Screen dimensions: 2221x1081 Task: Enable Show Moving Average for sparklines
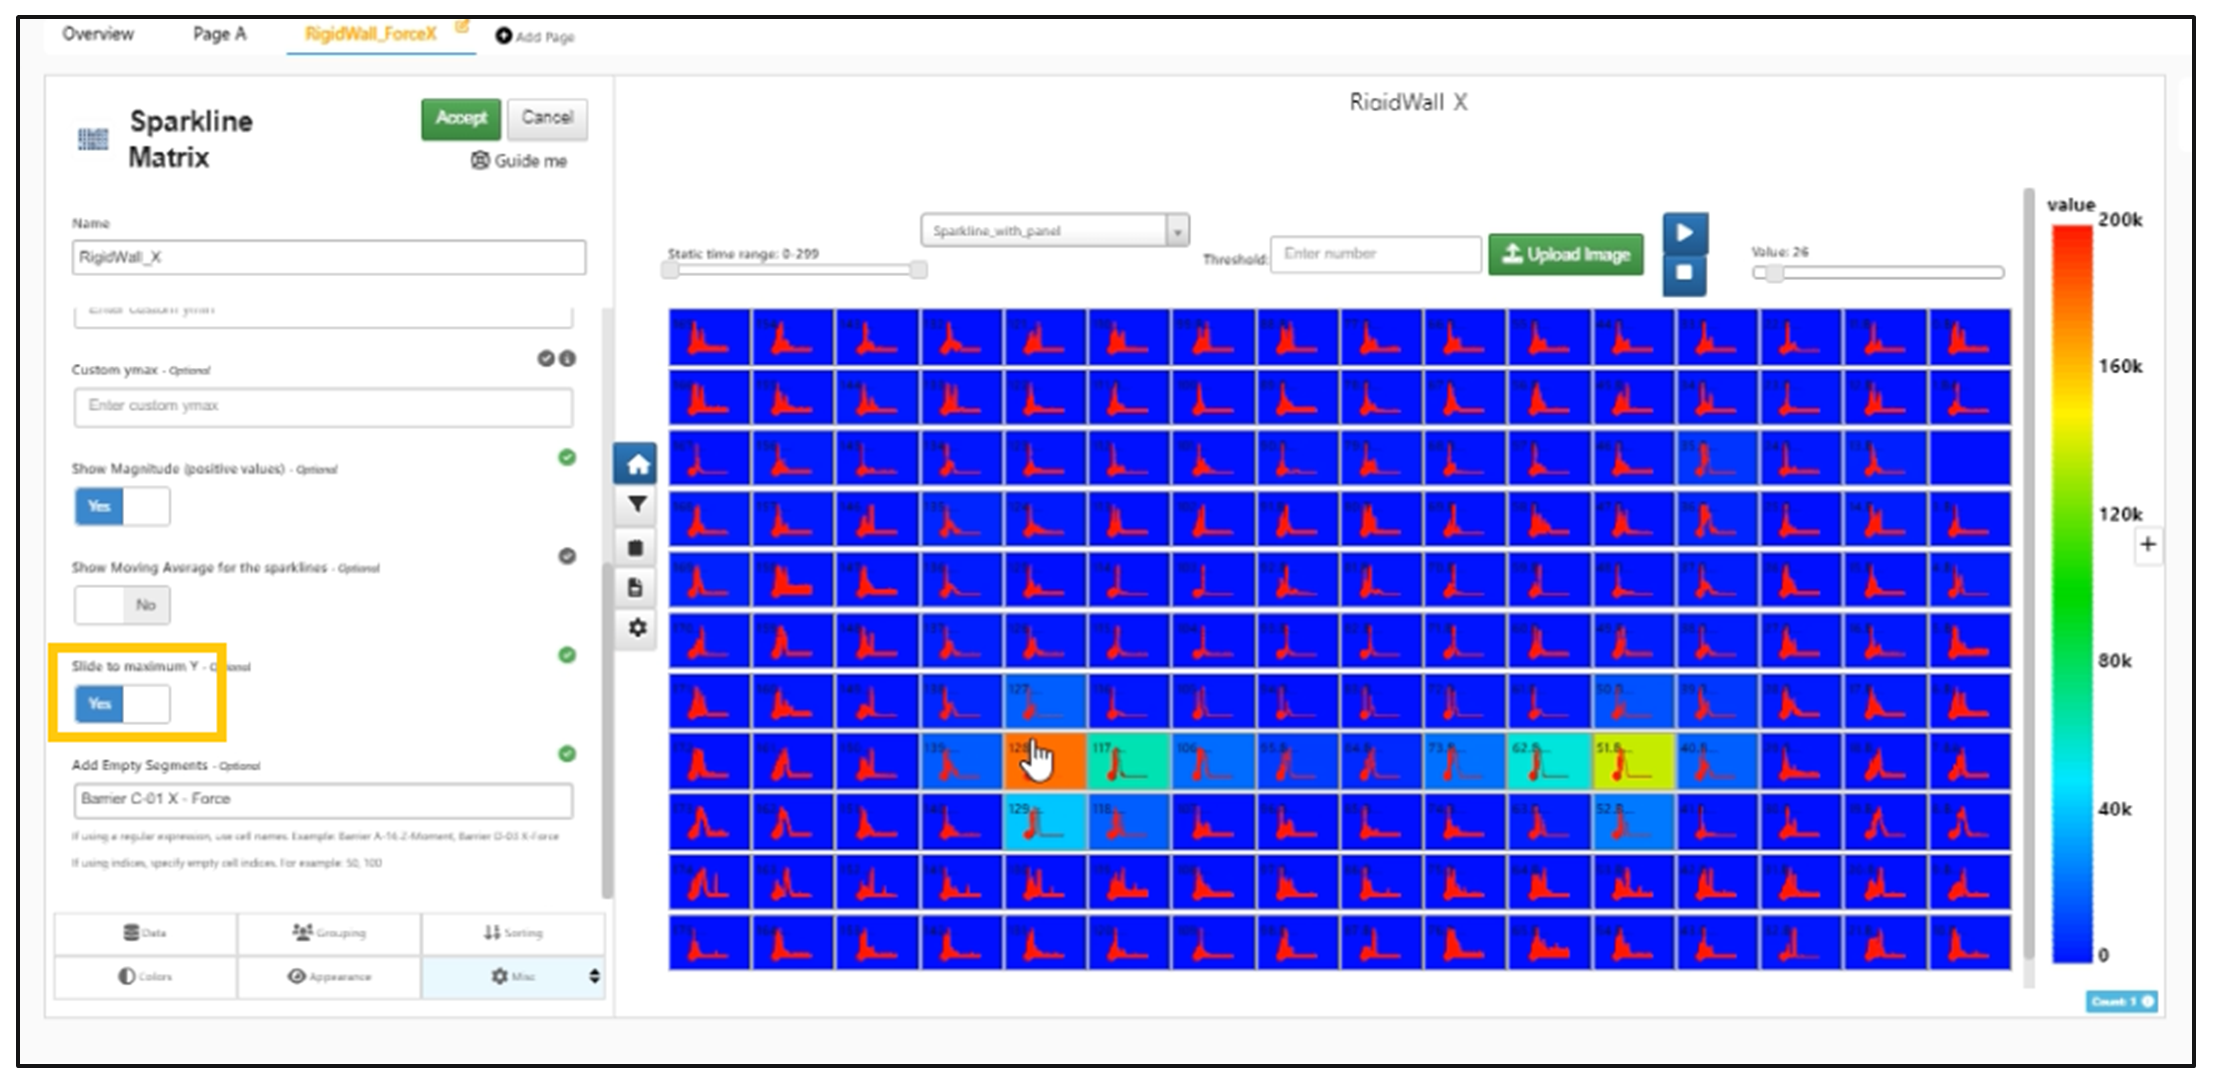tap(122, 605)
